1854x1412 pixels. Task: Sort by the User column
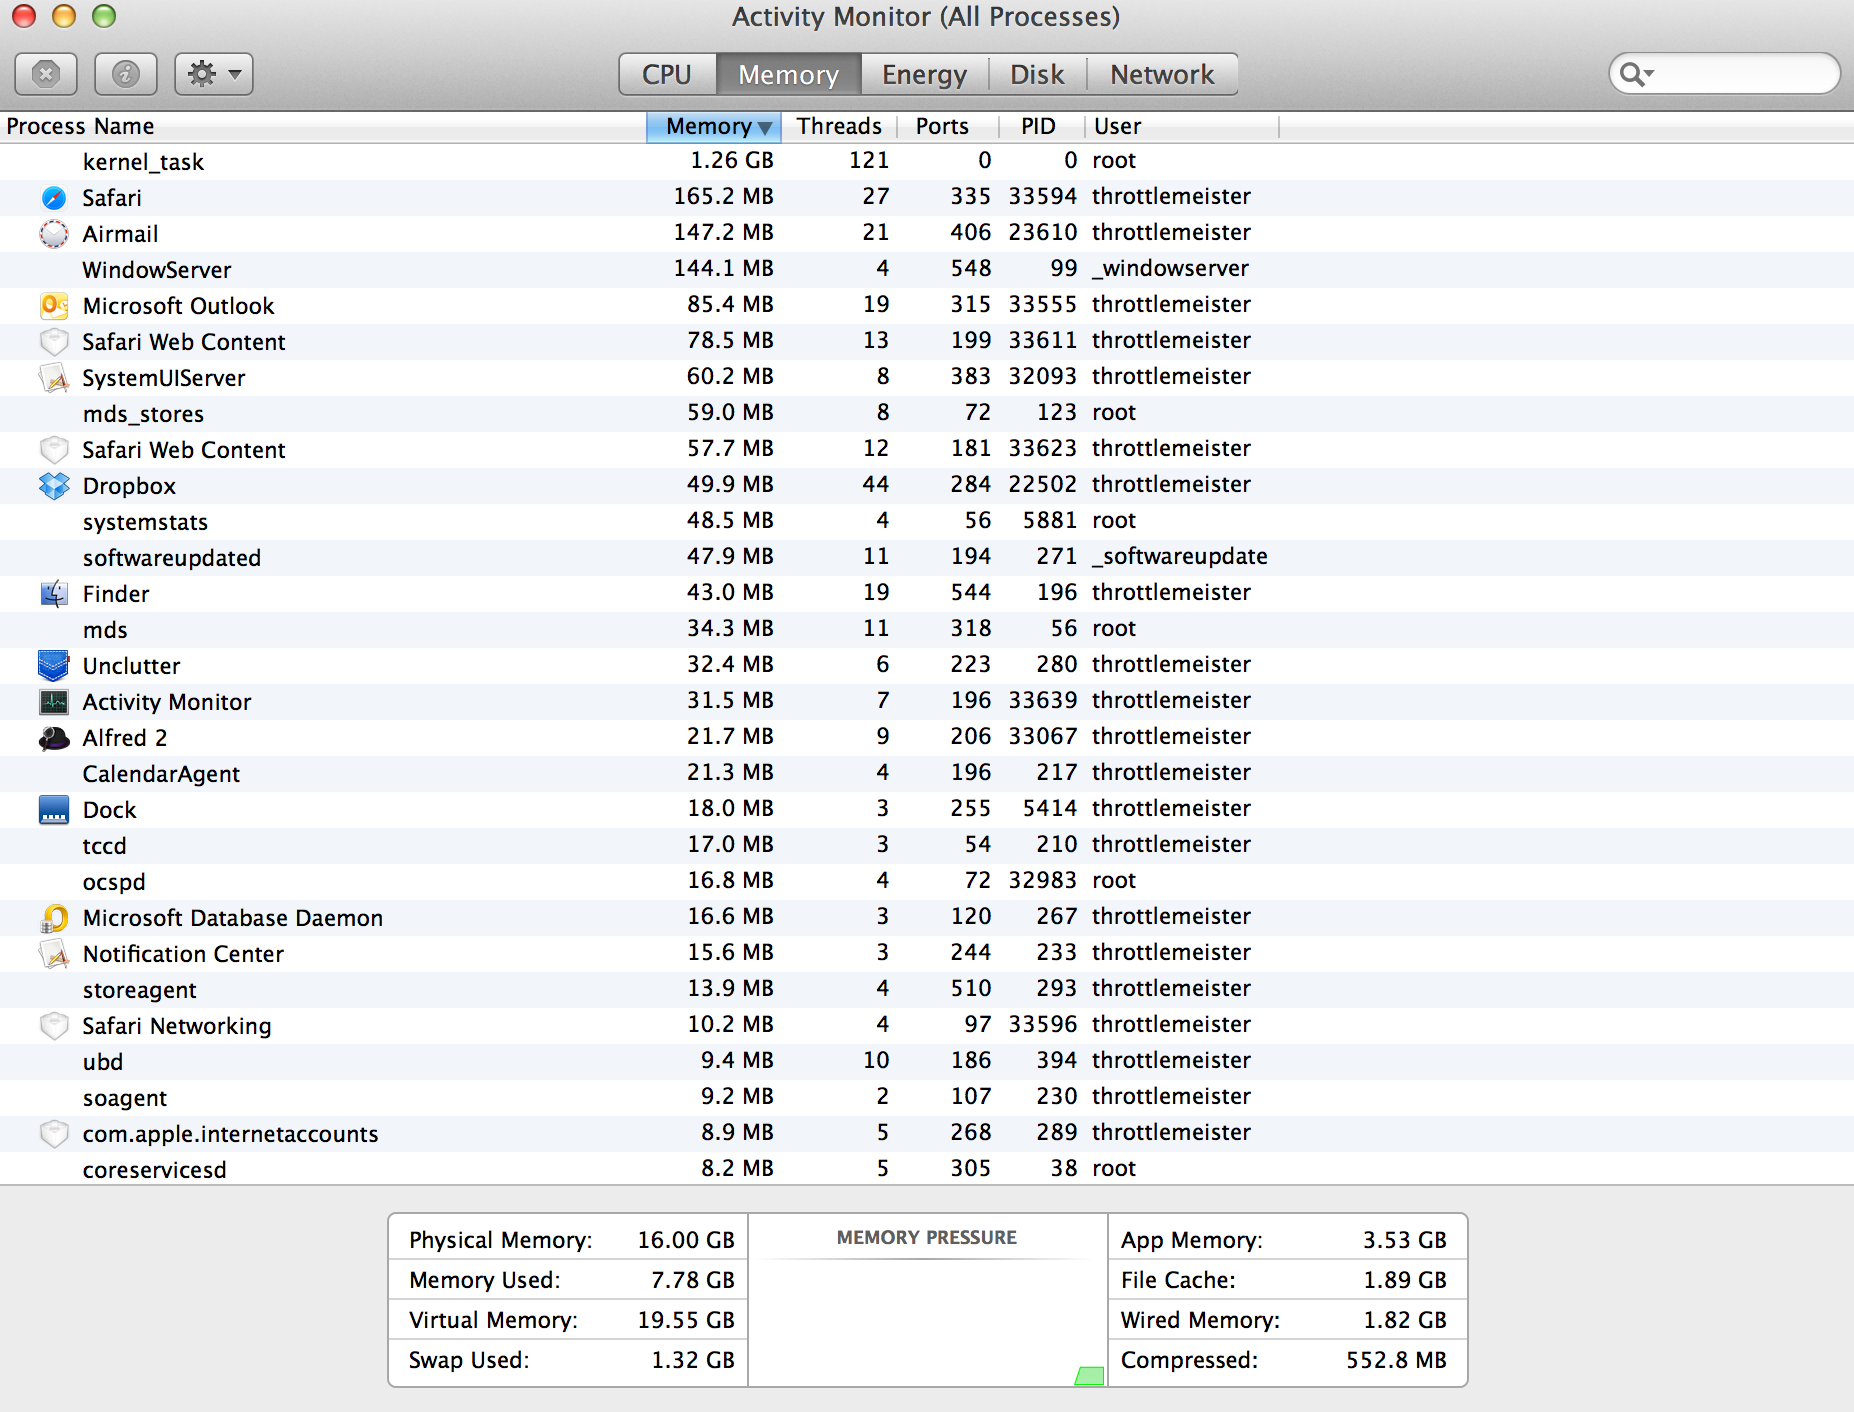point(1181,126)
